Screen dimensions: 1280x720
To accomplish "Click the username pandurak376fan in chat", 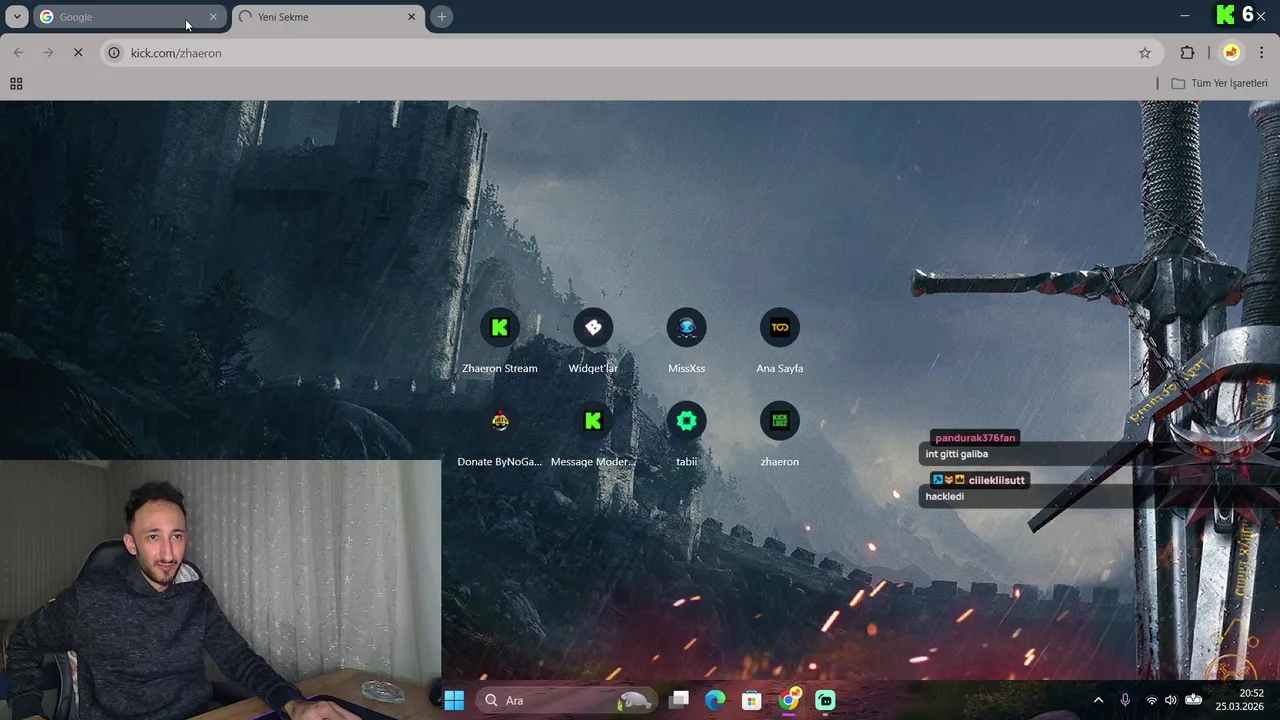I will tap(975, 438).
